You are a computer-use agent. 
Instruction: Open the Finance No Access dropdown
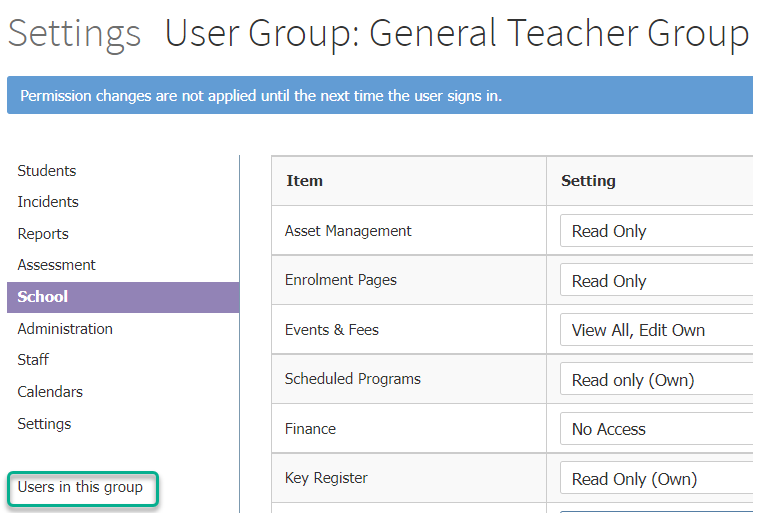tap(657, 429)
